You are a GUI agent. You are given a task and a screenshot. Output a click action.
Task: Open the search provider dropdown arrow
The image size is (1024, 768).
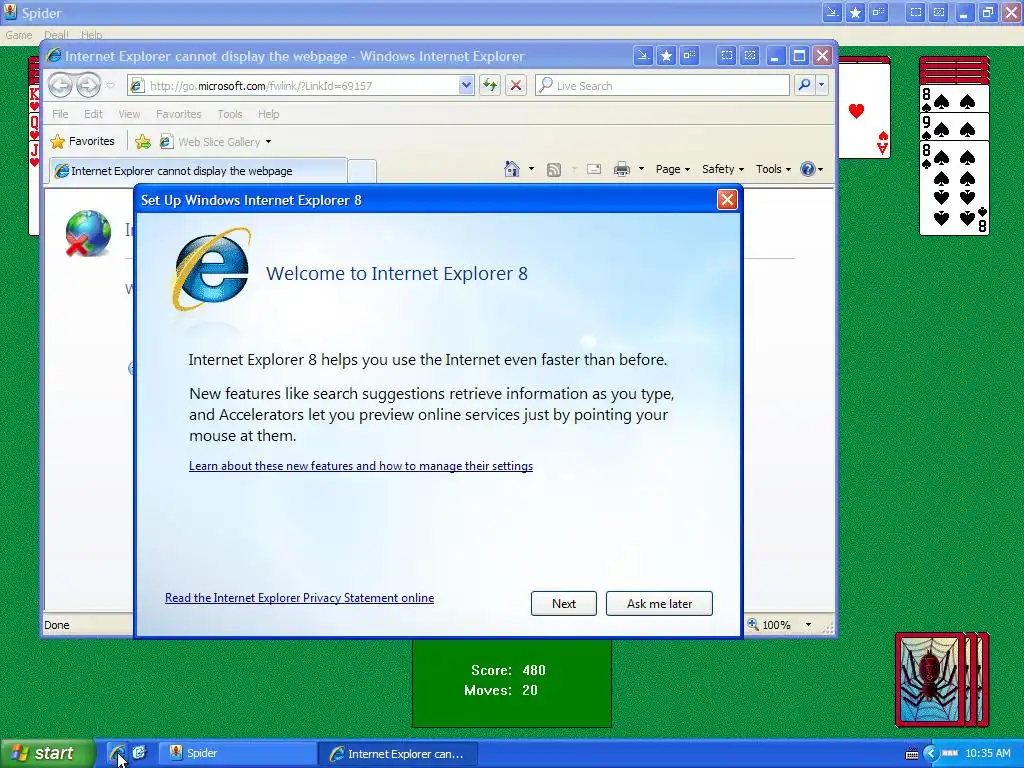[x=822, y=85]
